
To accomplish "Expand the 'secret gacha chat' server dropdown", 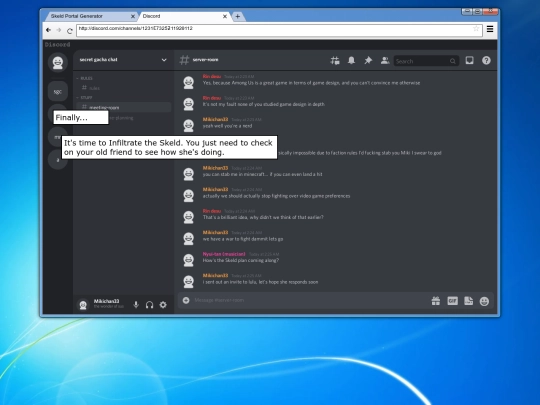I will (x=164, y=60).
